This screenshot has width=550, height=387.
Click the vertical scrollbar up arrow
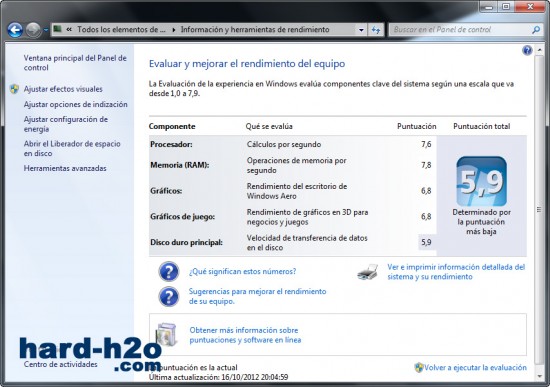[539, 51]
